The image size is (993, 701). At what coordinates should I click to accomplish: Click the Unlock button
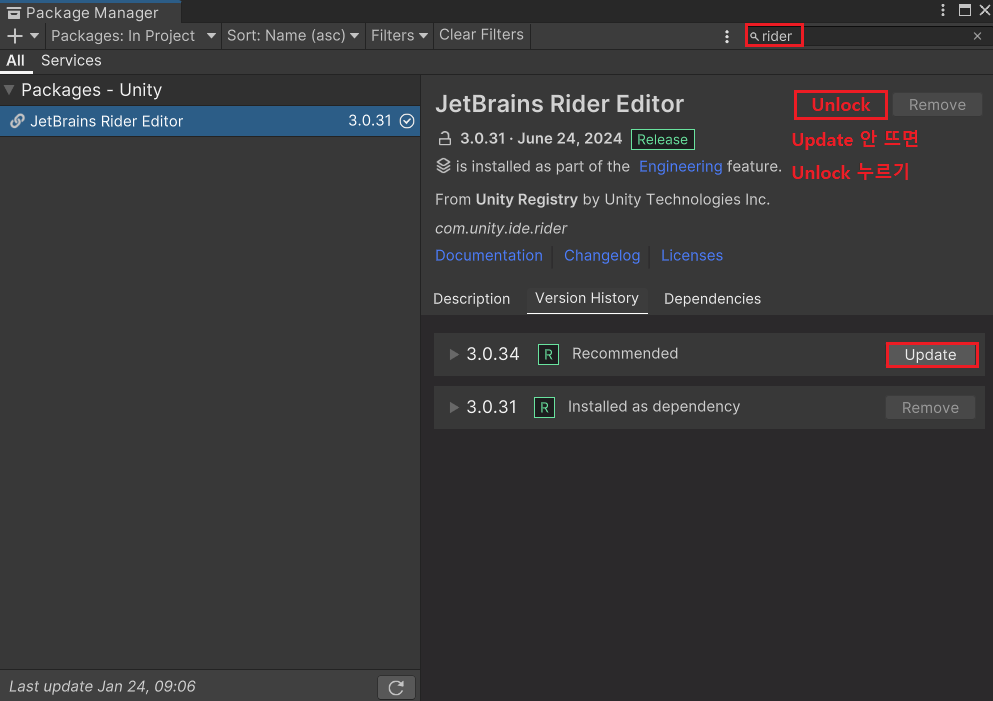pos(840,105)
